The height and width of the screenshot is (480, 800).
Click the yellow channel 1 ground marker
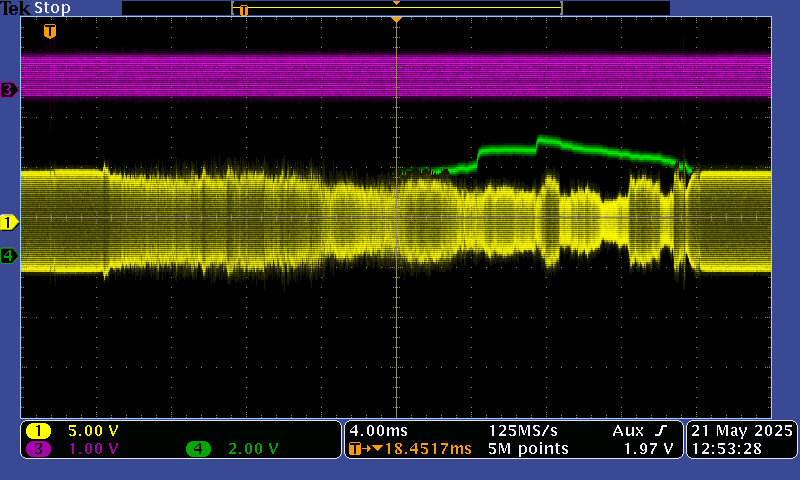click(9, 222)
